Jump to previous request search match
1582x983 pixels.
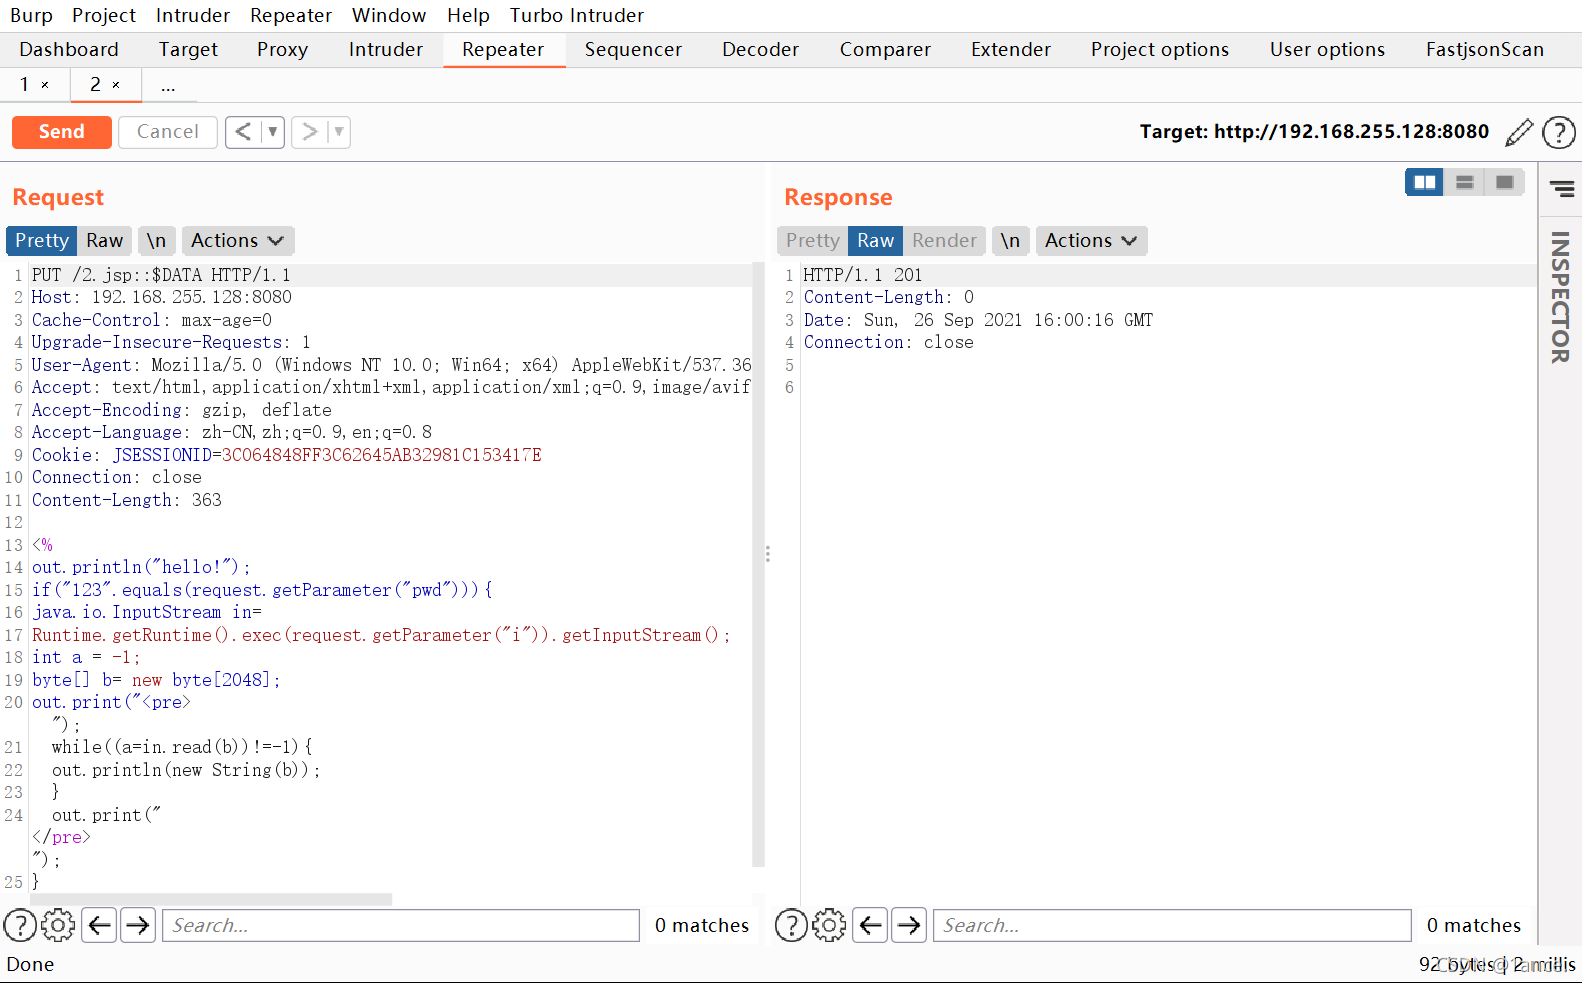point(100,926)
